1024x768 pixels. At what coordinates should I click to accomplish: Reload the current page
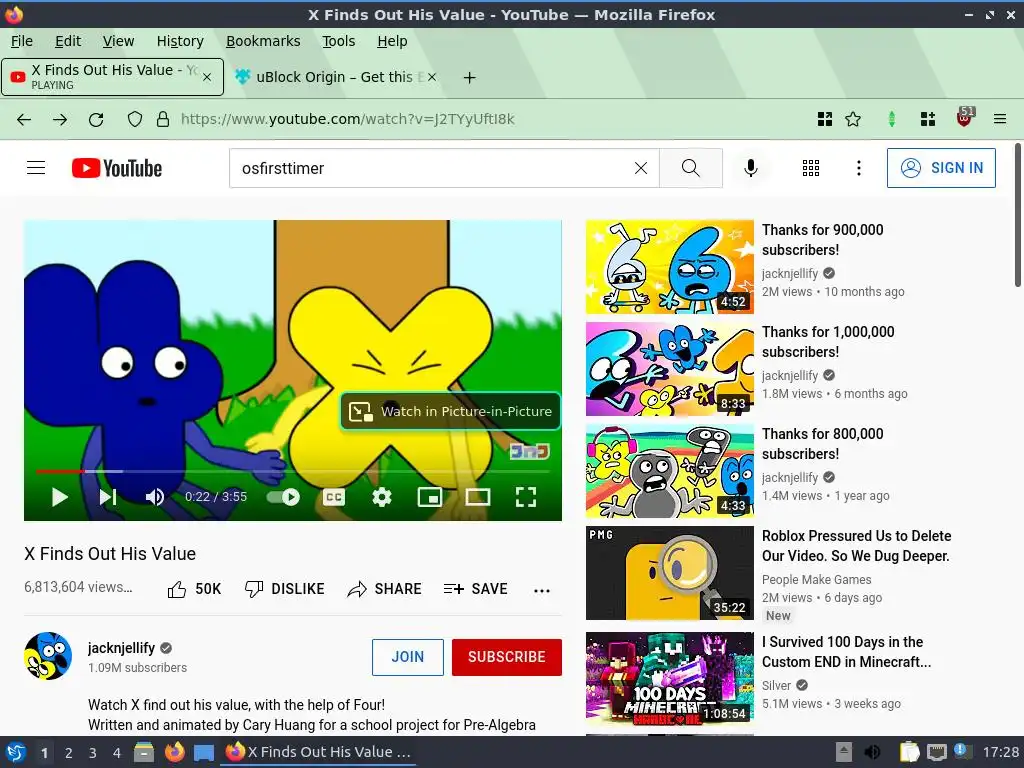tap(96, 119)
